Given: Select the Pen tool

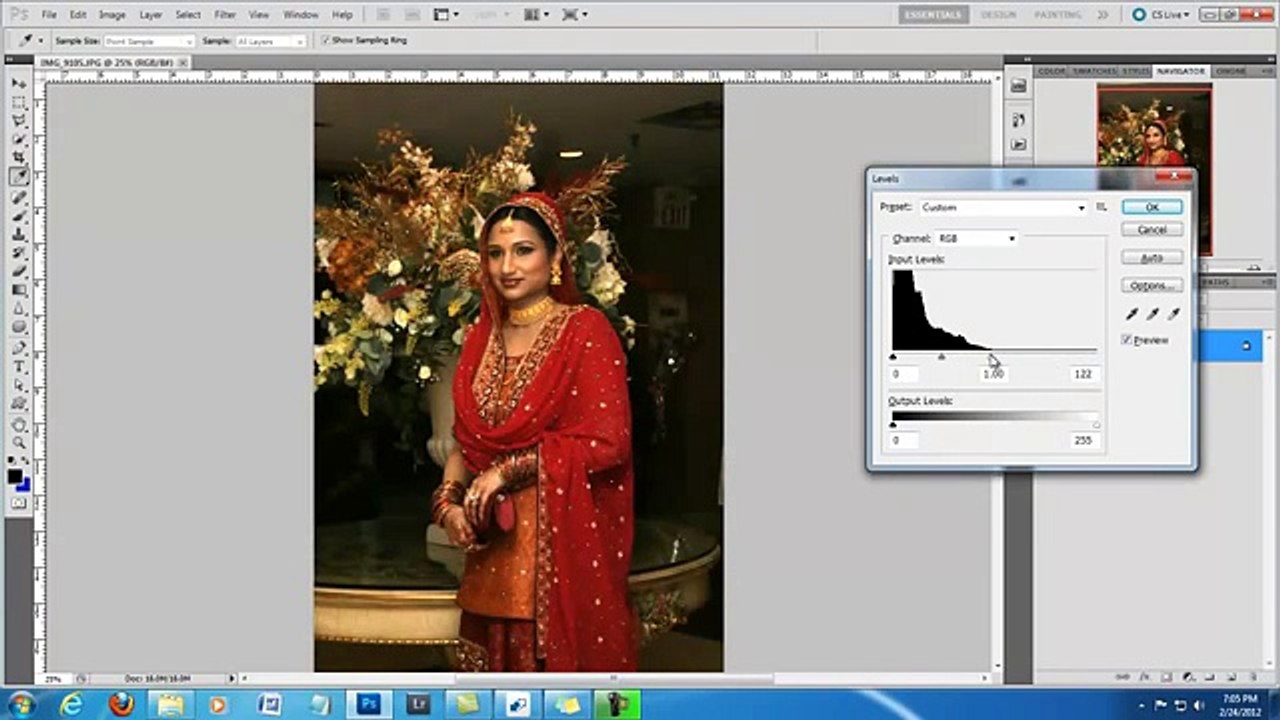Looking at the screenshot, I should [19, 348].
